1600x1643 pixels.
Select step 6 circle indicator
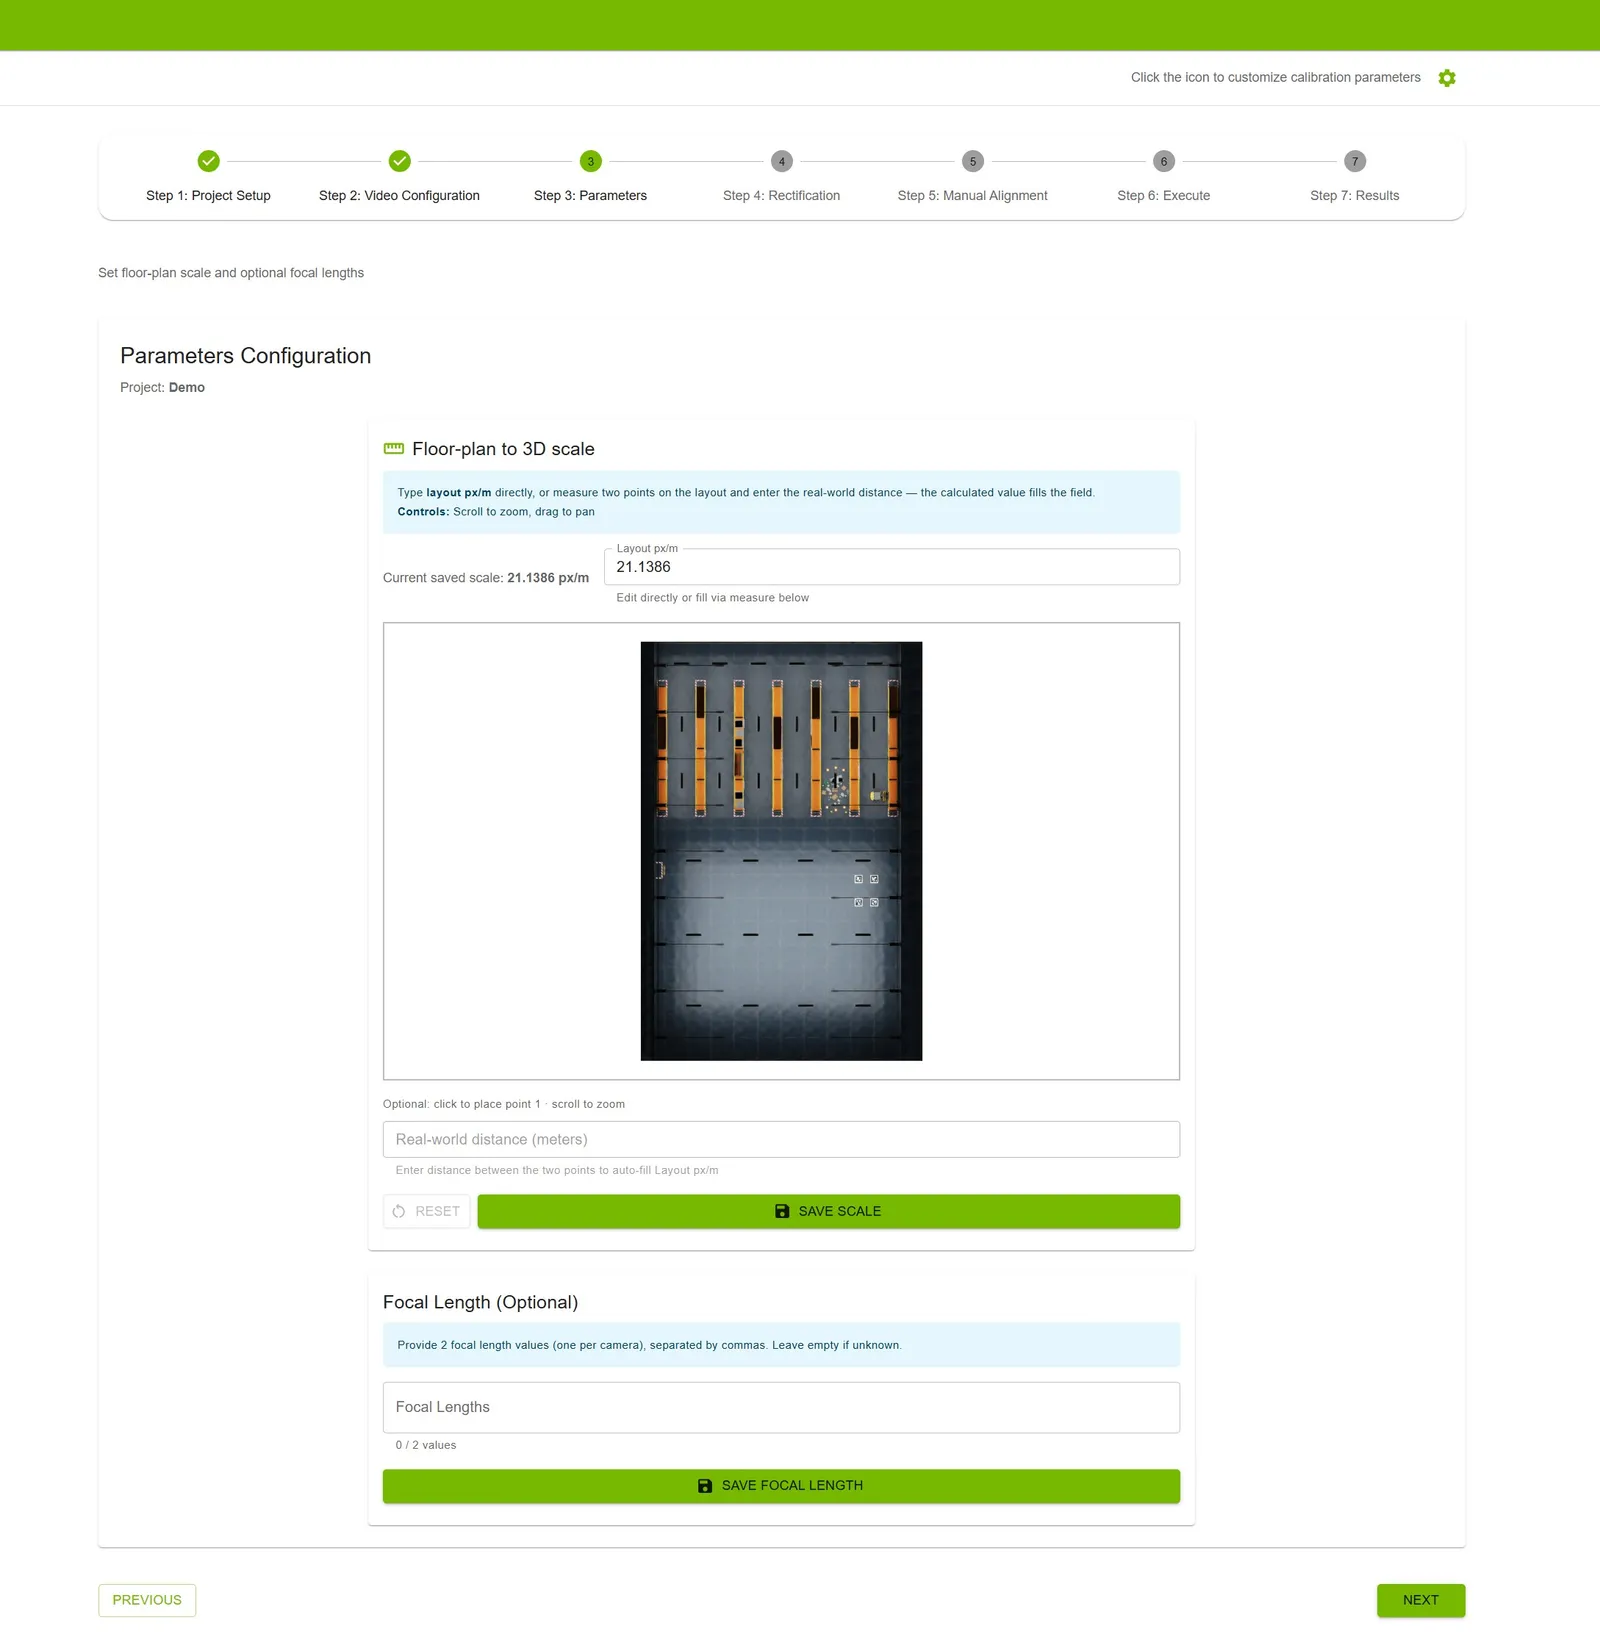1164,161
